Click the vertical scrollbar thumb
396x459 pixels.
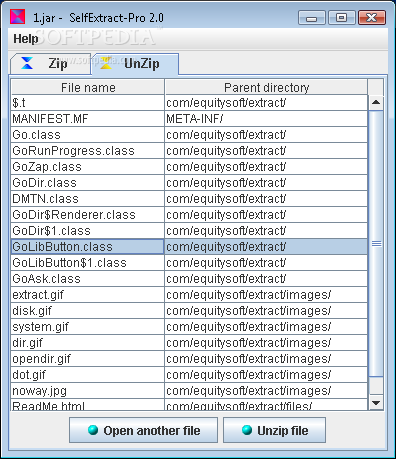(x=376, y=244)
